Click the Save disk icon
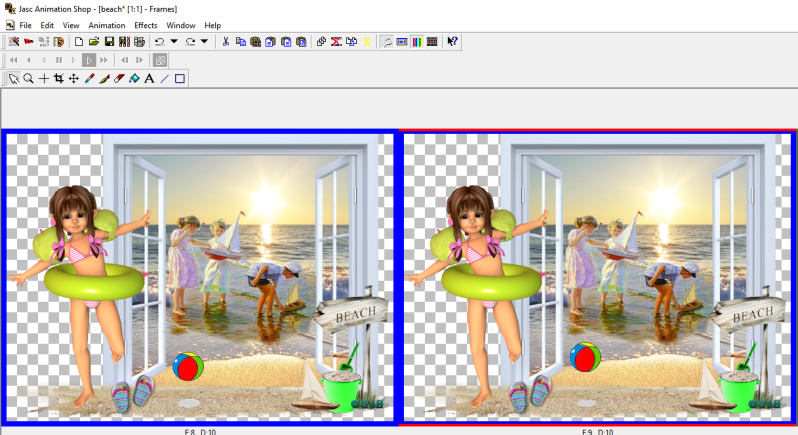Screen dimensions: 798x435 coord(109,42)
